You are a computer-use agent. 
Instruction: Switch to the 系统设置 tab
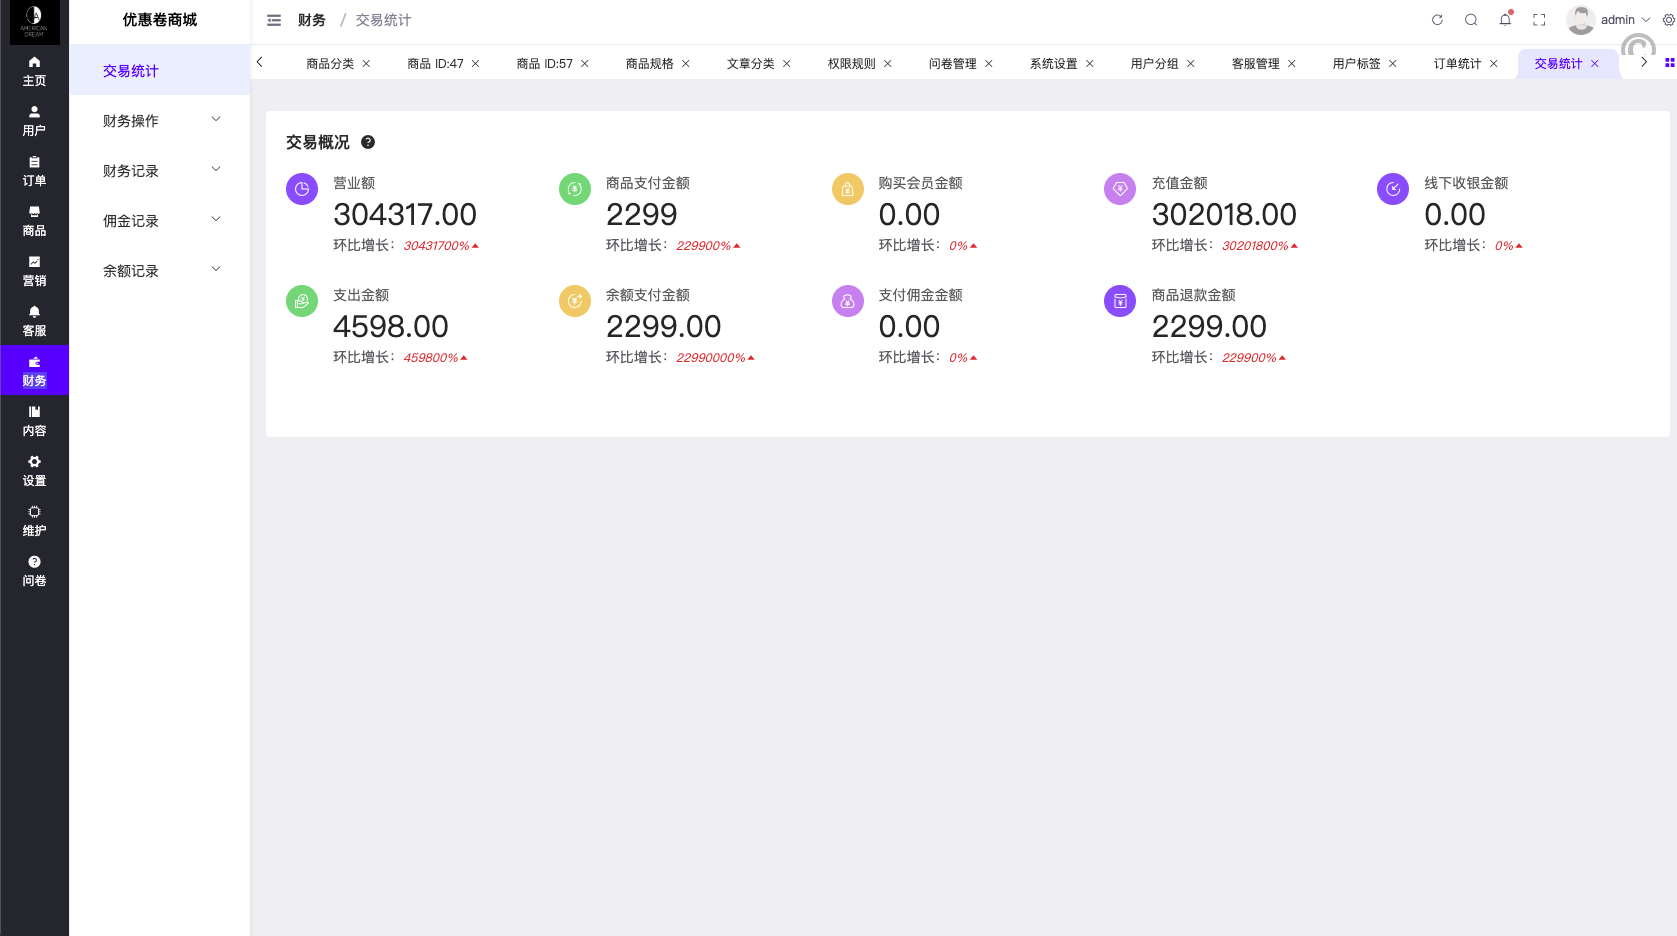point(1053,64)
